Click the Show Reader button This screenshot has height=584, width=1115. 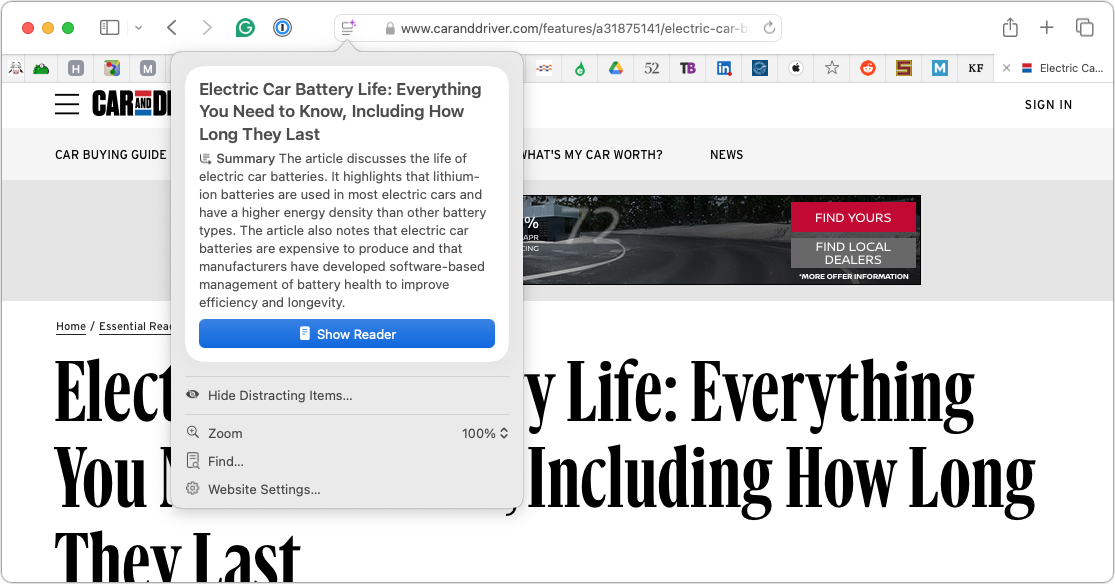346,334
